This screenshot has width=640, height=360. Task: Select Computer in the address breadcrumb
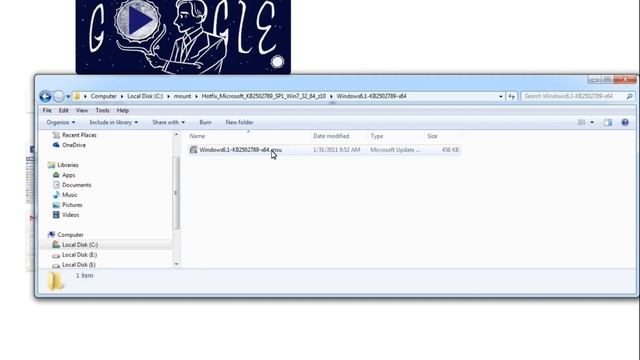pos(103,96)
